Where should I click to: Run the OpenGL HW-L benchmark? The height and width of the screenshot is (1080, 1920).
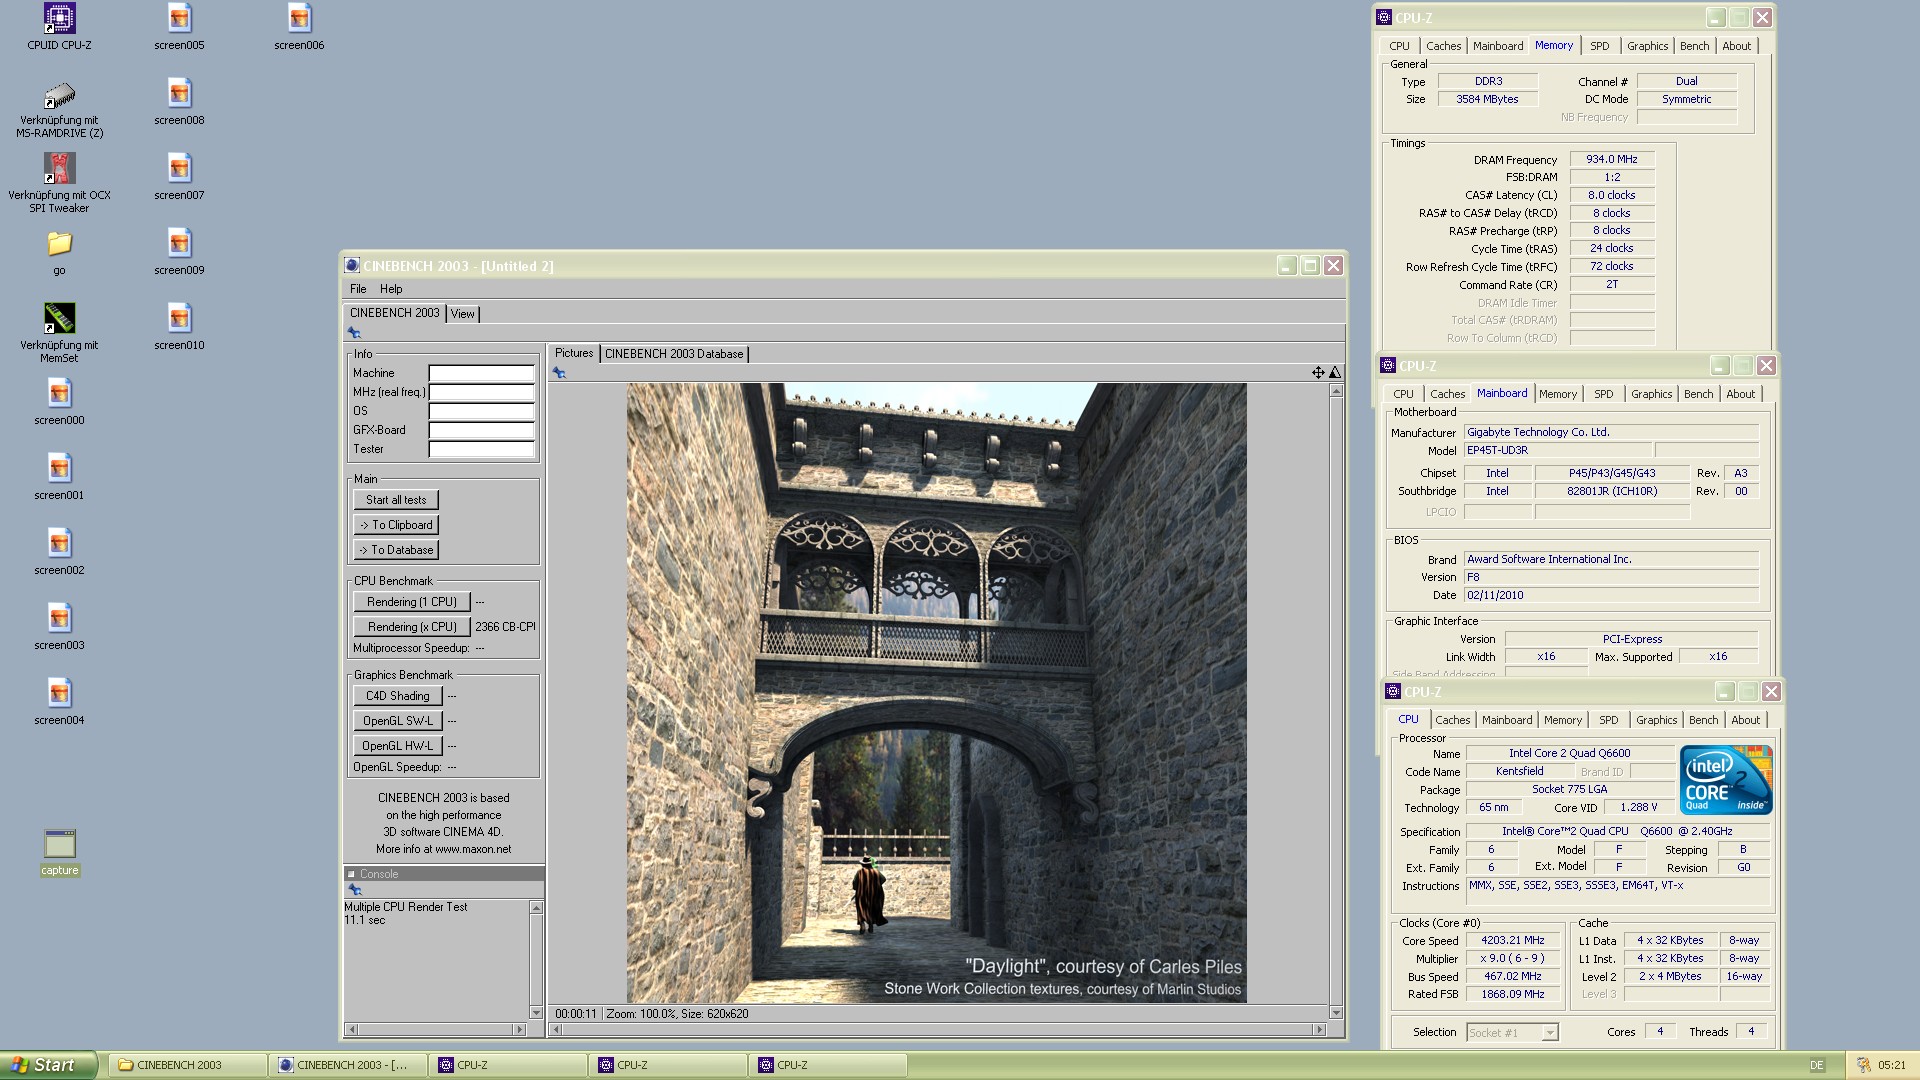[397, 746]
